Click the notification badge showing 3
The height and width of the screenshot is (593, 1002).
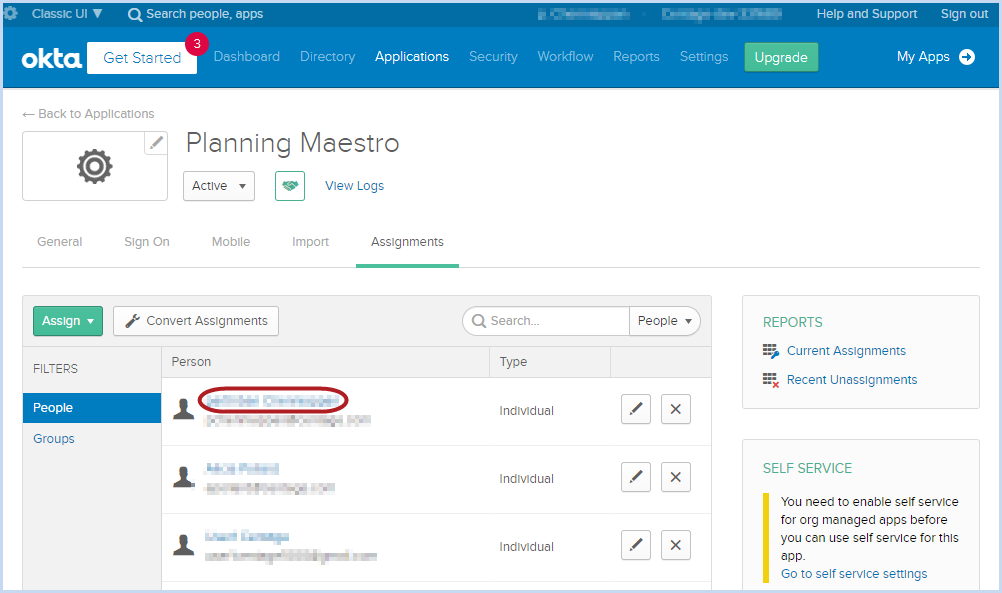(x=197, y=44)
